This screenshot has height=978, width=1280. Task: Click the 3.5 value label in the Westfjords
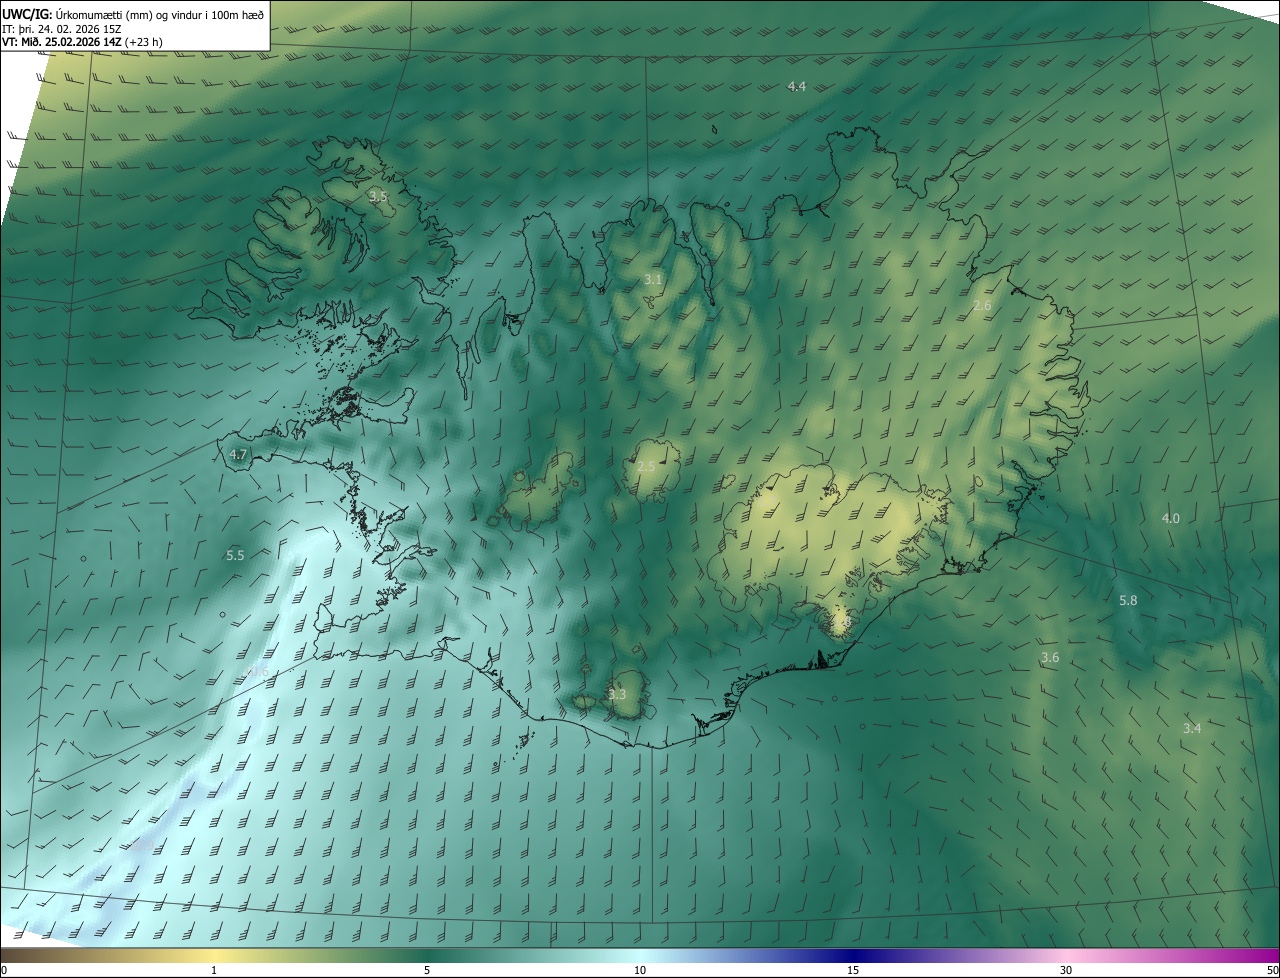[377, 196]
